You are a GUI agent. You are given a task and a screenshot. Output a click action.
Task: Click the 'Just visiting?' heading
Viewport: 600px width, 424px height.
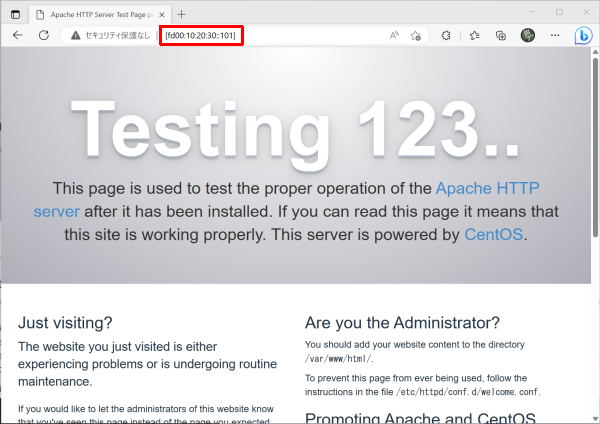(65, 323)
